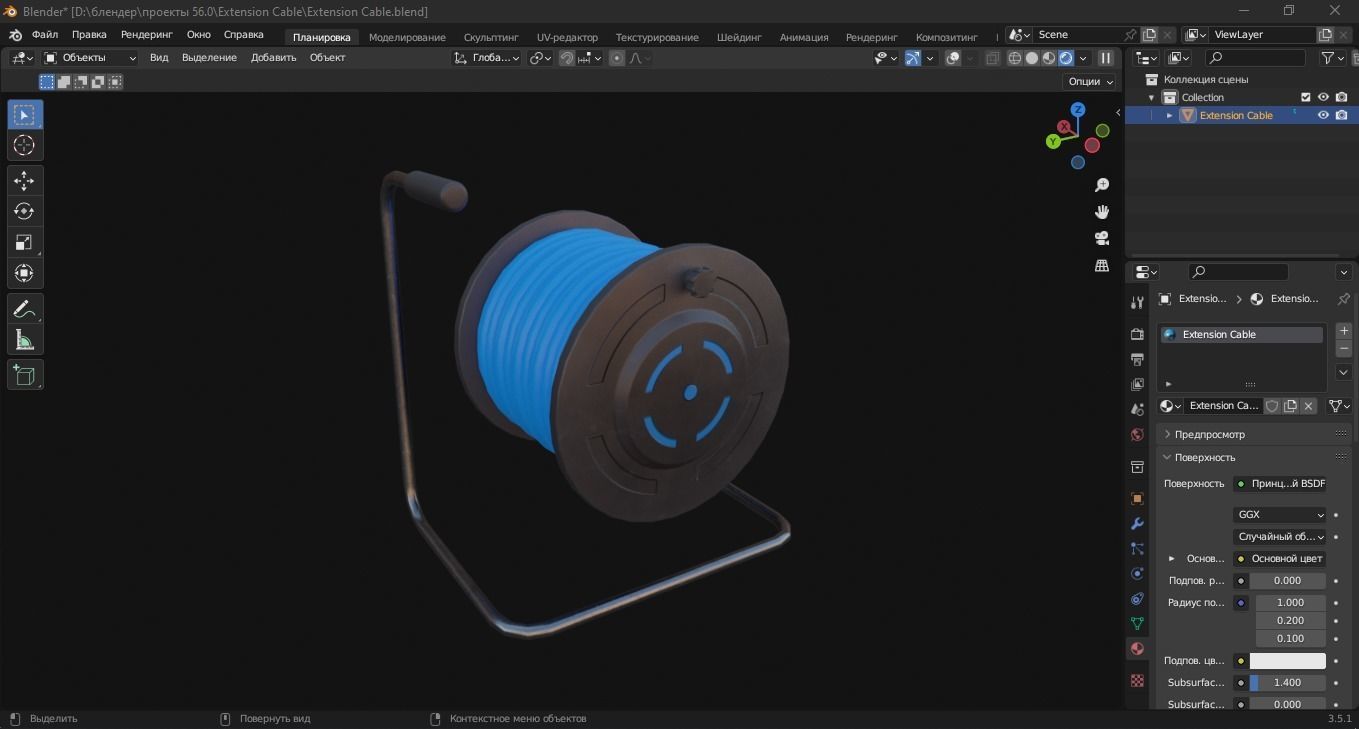Select the Move tool in the toolbar
Viewport: 1359px width, 729px height.
click(x=24, y=181)
